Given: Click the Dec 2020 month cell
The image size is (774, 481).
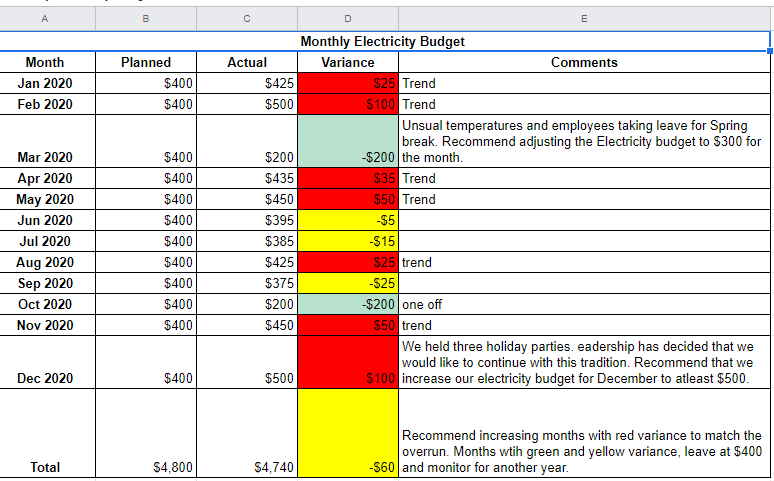Looking at the screenshot, I should point(47,362).
